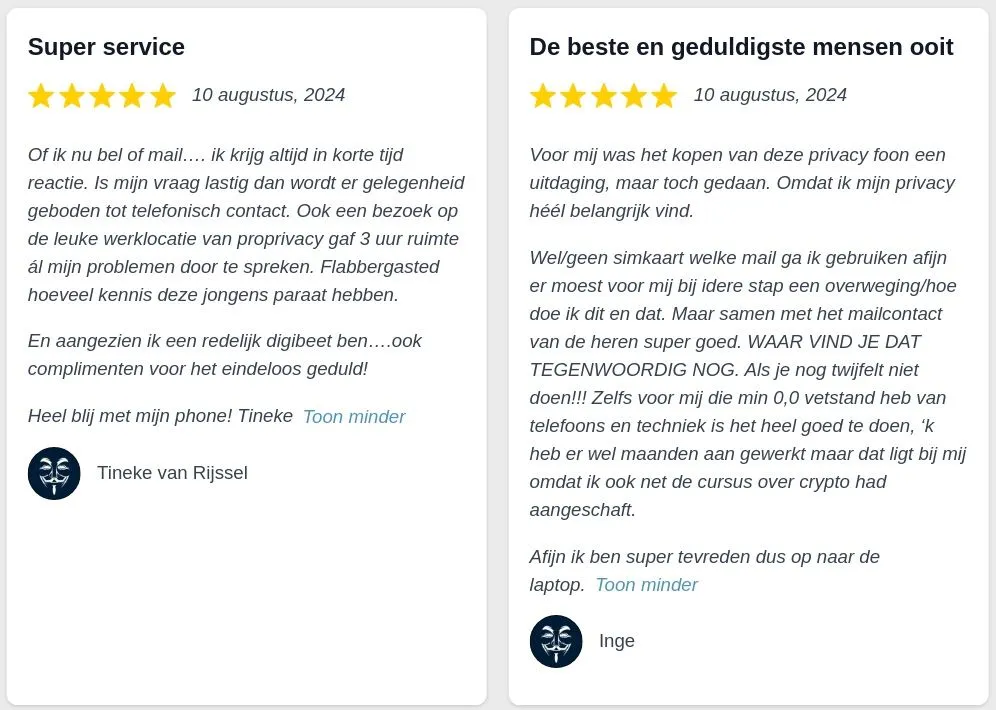Image resolution: width=996 pixels, height=710 pixels.
Task: Click the date on Inge's review
Action: coord(771,95)
